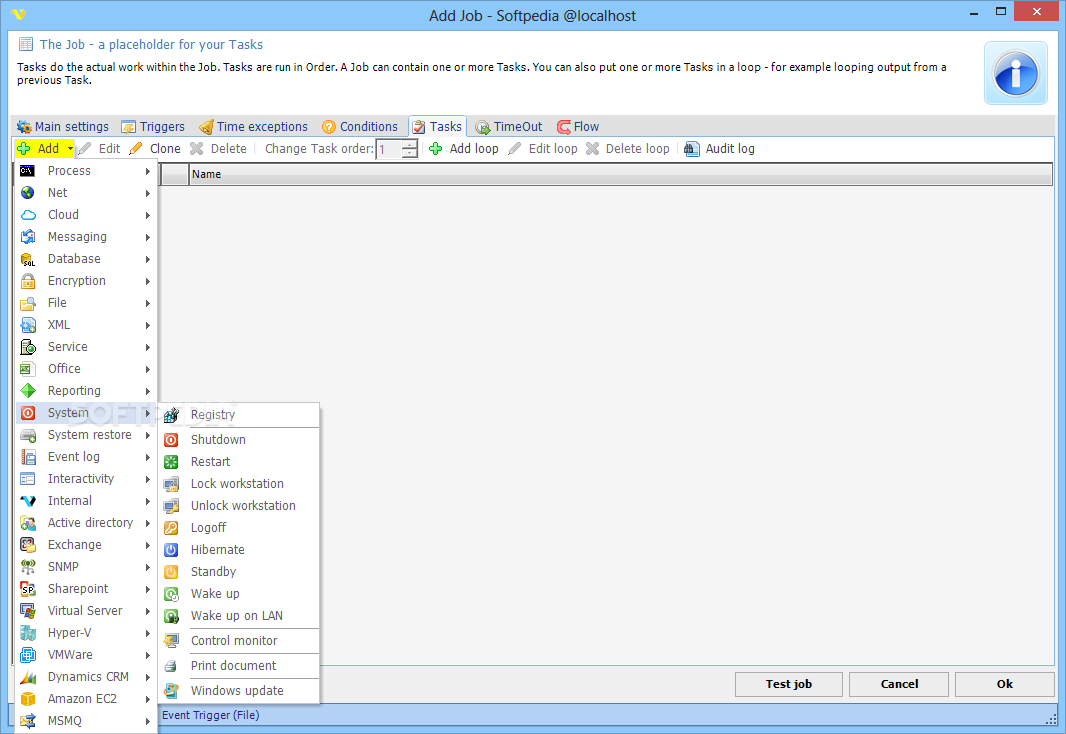Click Delete loop in toolbar

coord(627,149)
